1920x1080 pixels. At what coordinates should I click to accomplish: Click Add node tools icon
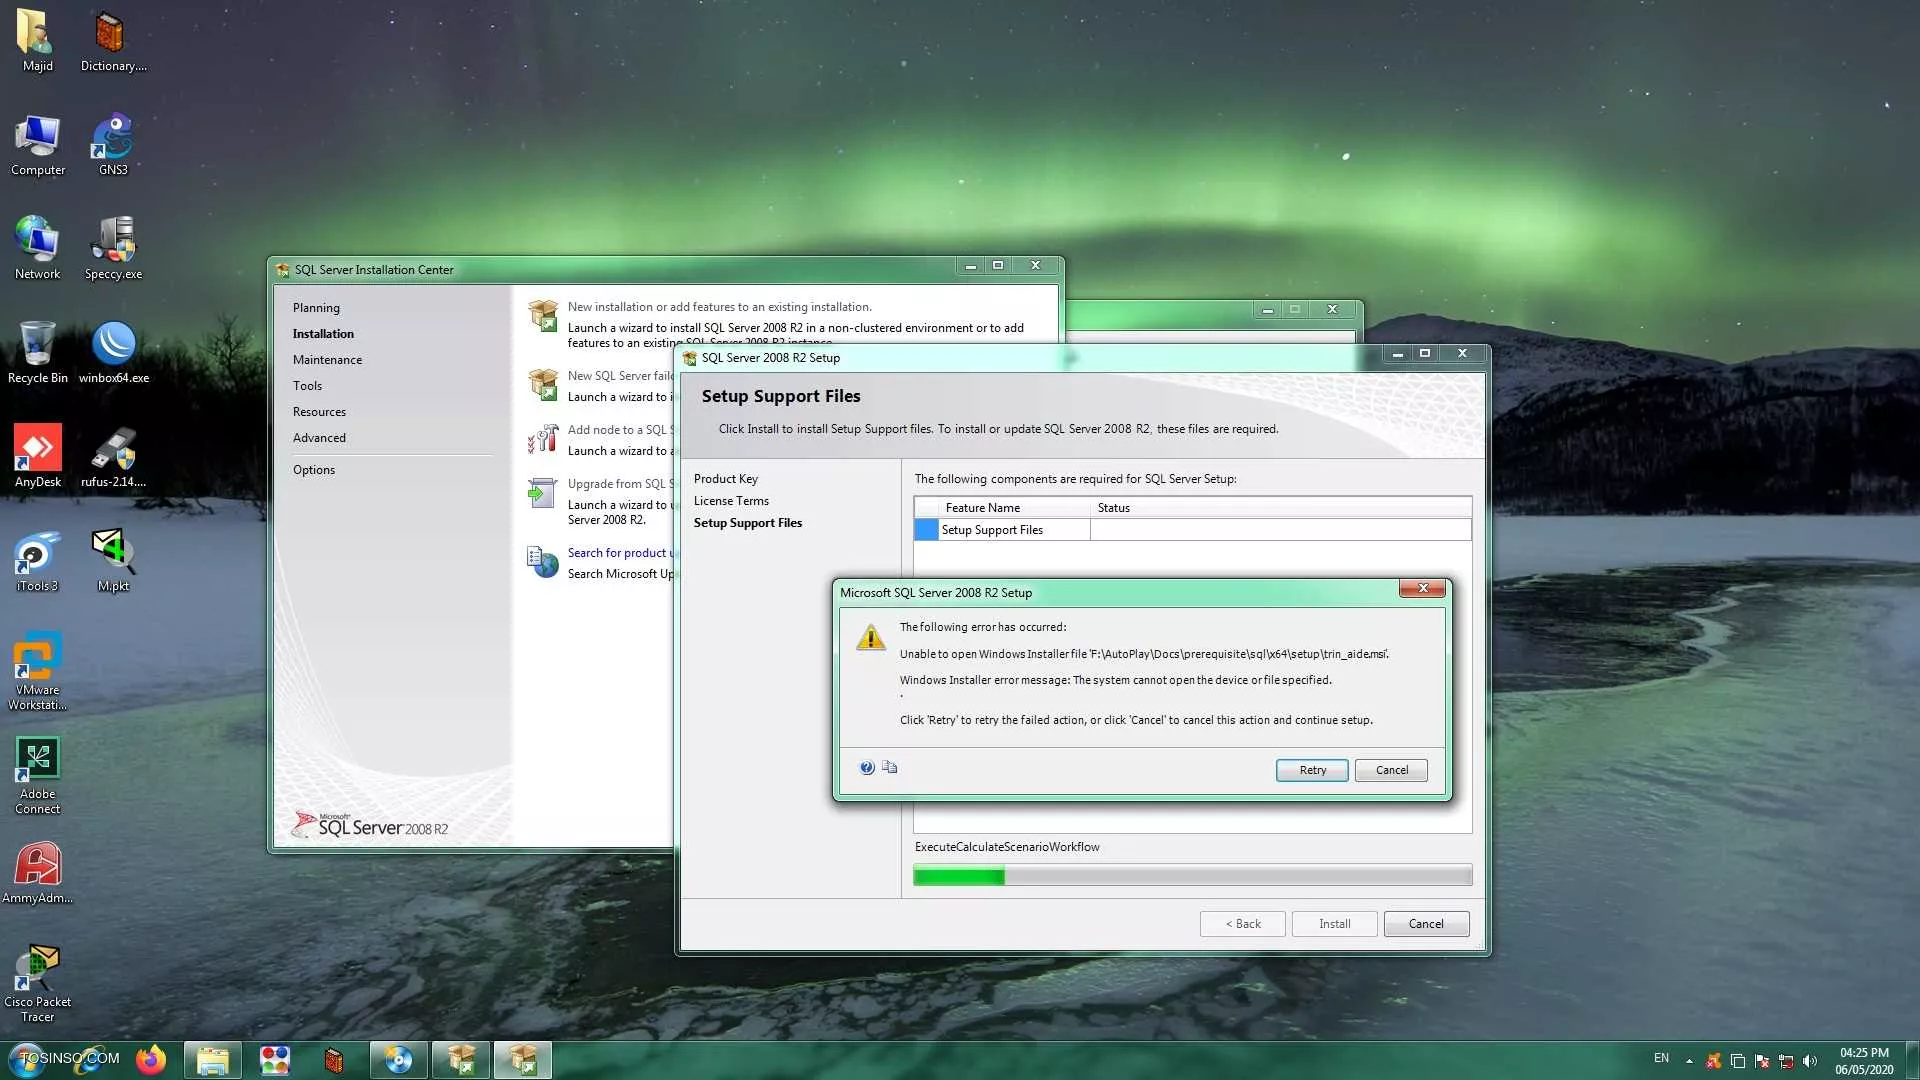coord(543,440)
